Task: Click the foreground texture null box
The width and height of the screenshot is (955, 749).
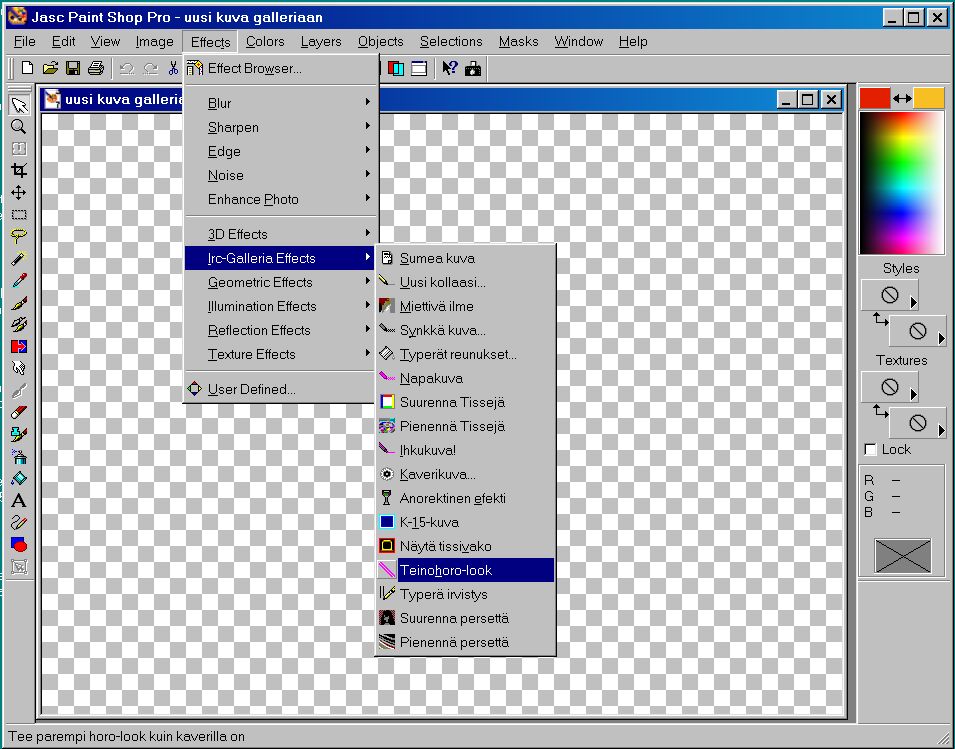Action: [889, 387]
